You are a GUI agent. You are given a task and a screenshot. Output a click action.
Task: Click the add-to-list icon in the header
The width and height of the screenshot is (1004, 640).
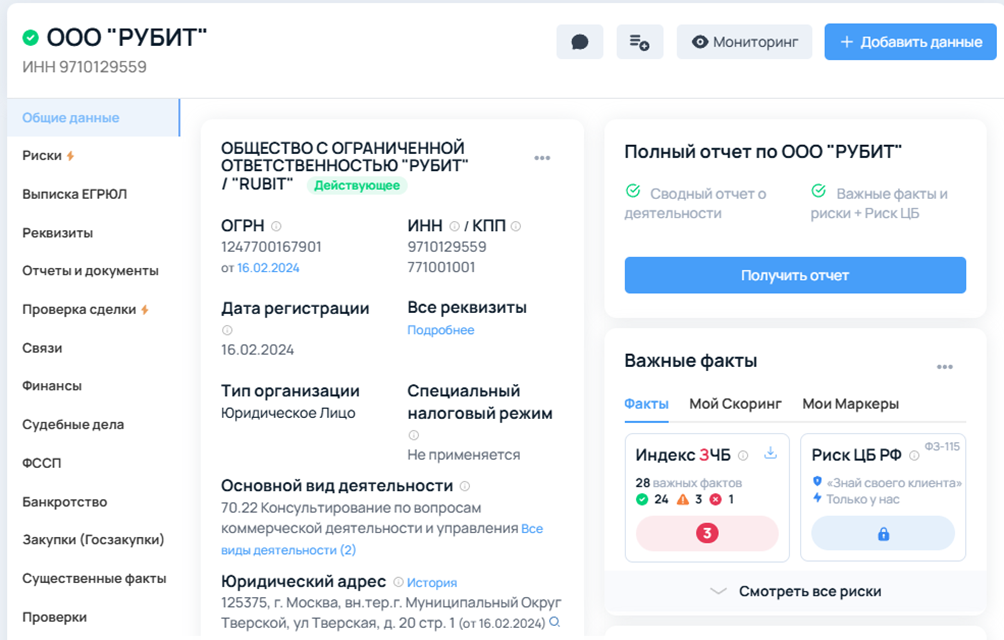coord(640,41)
